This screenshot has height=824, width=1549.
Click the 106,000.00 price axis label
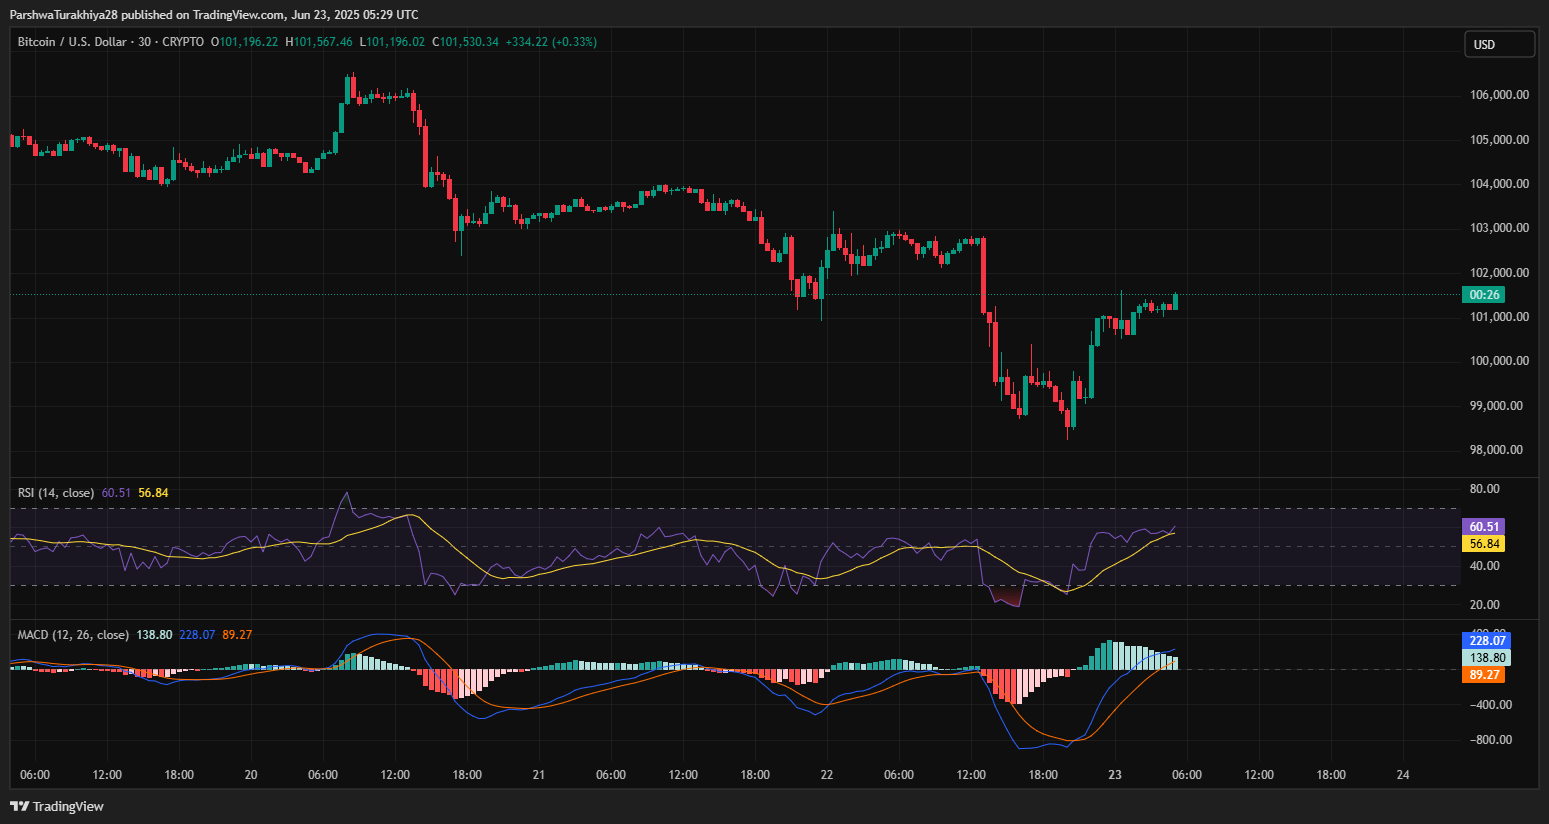pos(1498,95)
